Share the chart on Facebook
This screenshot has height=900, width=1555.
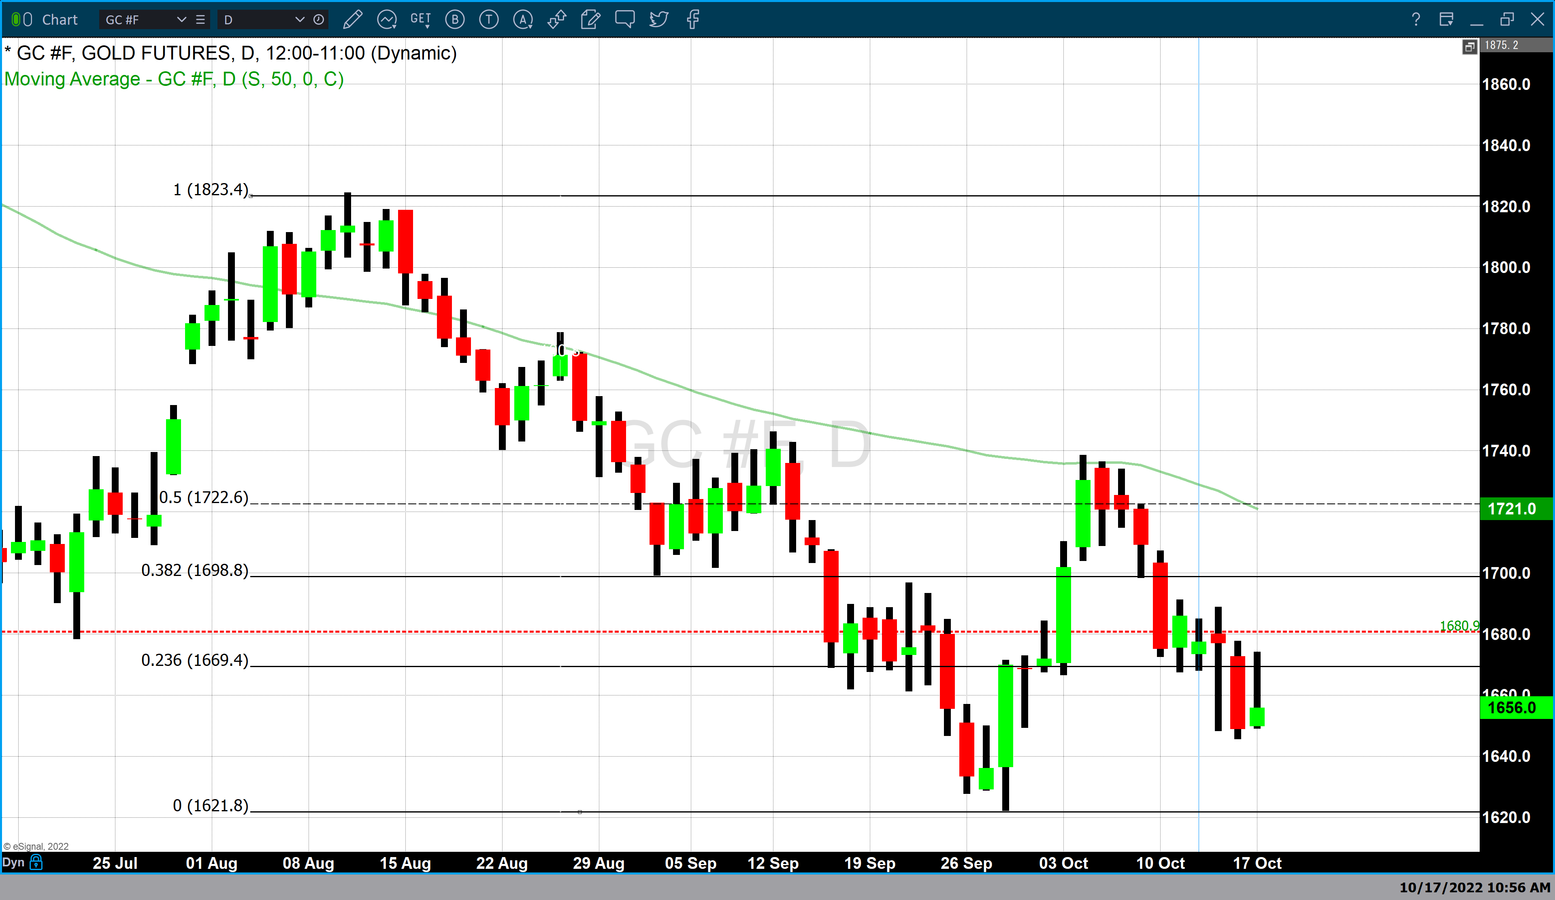693,19
